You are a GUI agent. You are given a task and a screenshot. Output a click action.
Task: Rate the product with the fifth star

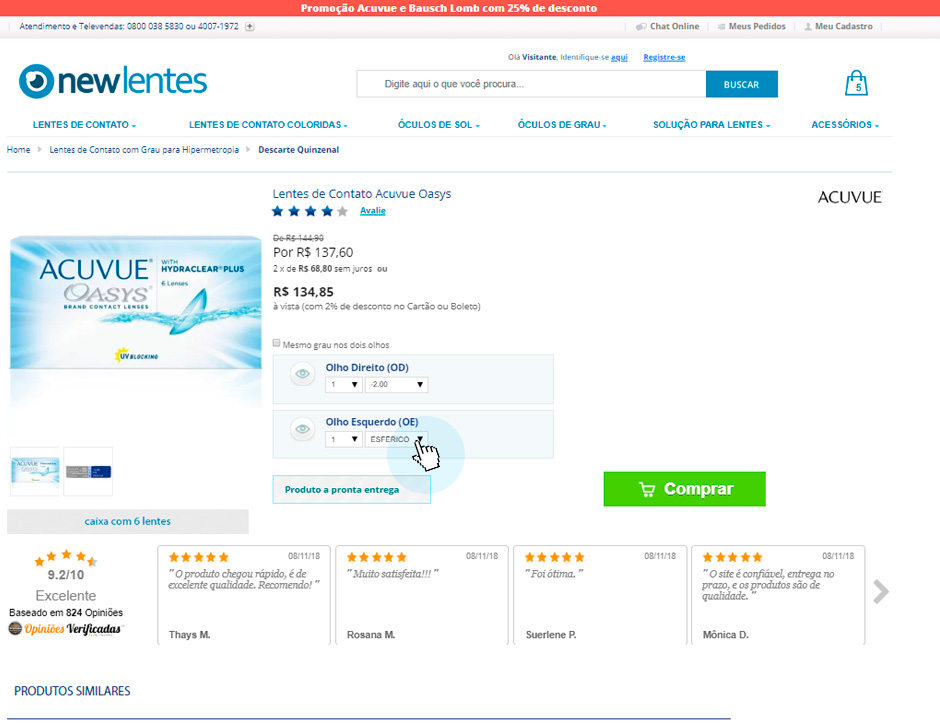tap(342, 211)
